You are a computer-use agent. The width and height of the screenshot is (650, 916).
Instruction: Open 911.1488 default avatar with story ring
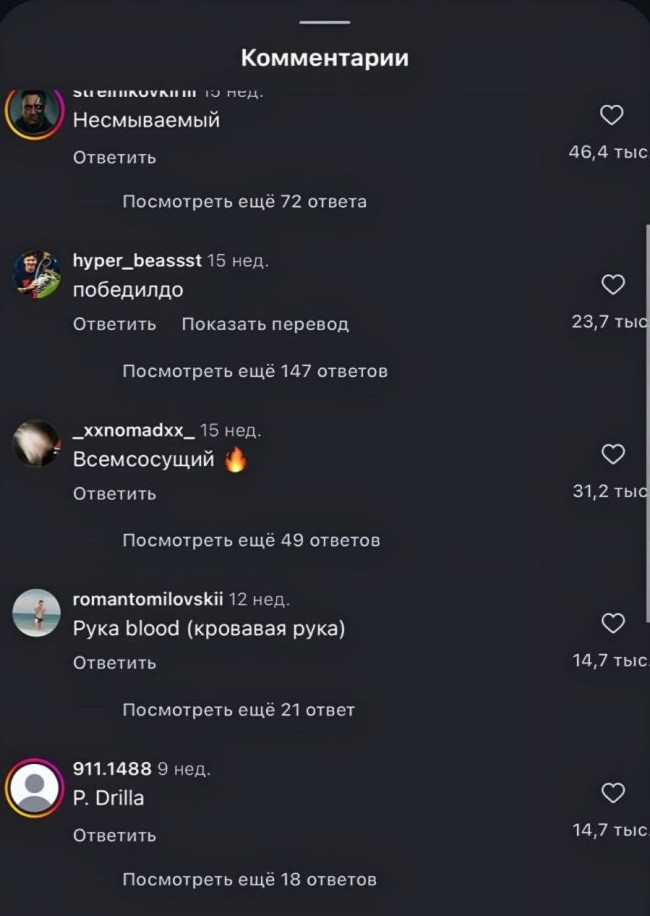[34, 788]
